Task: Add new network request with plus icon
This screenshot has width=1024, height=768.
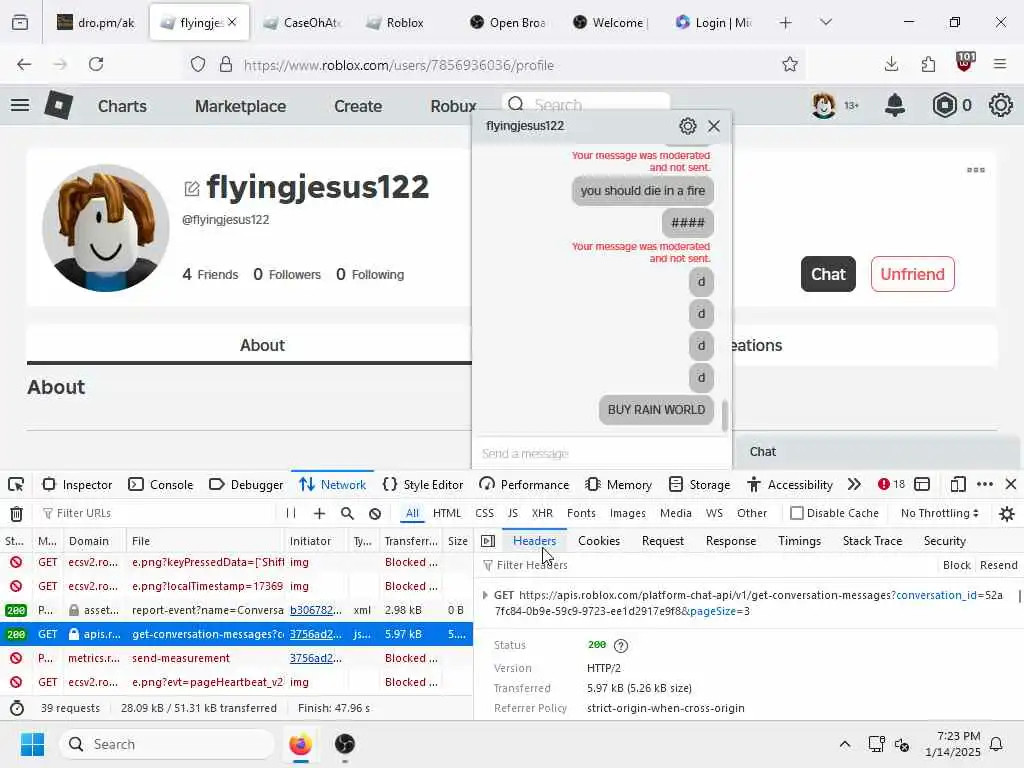Action: [319, 513]
